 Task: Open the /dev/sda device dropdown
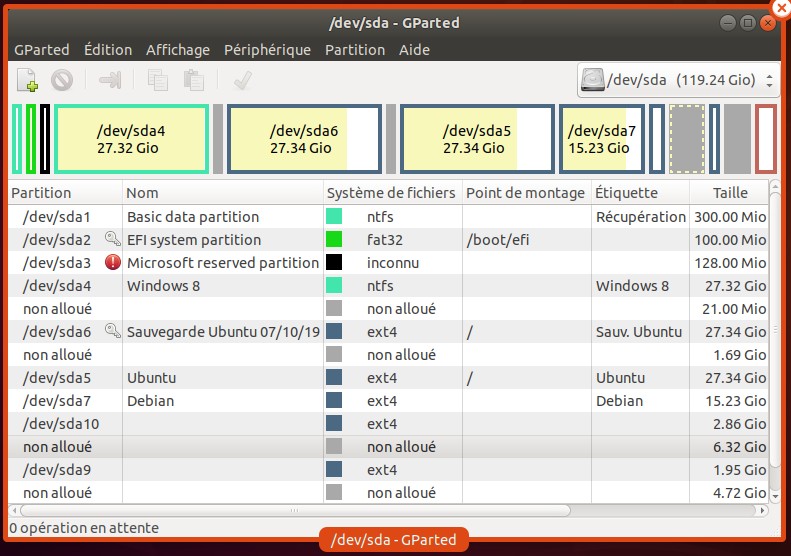coord(678,80)
